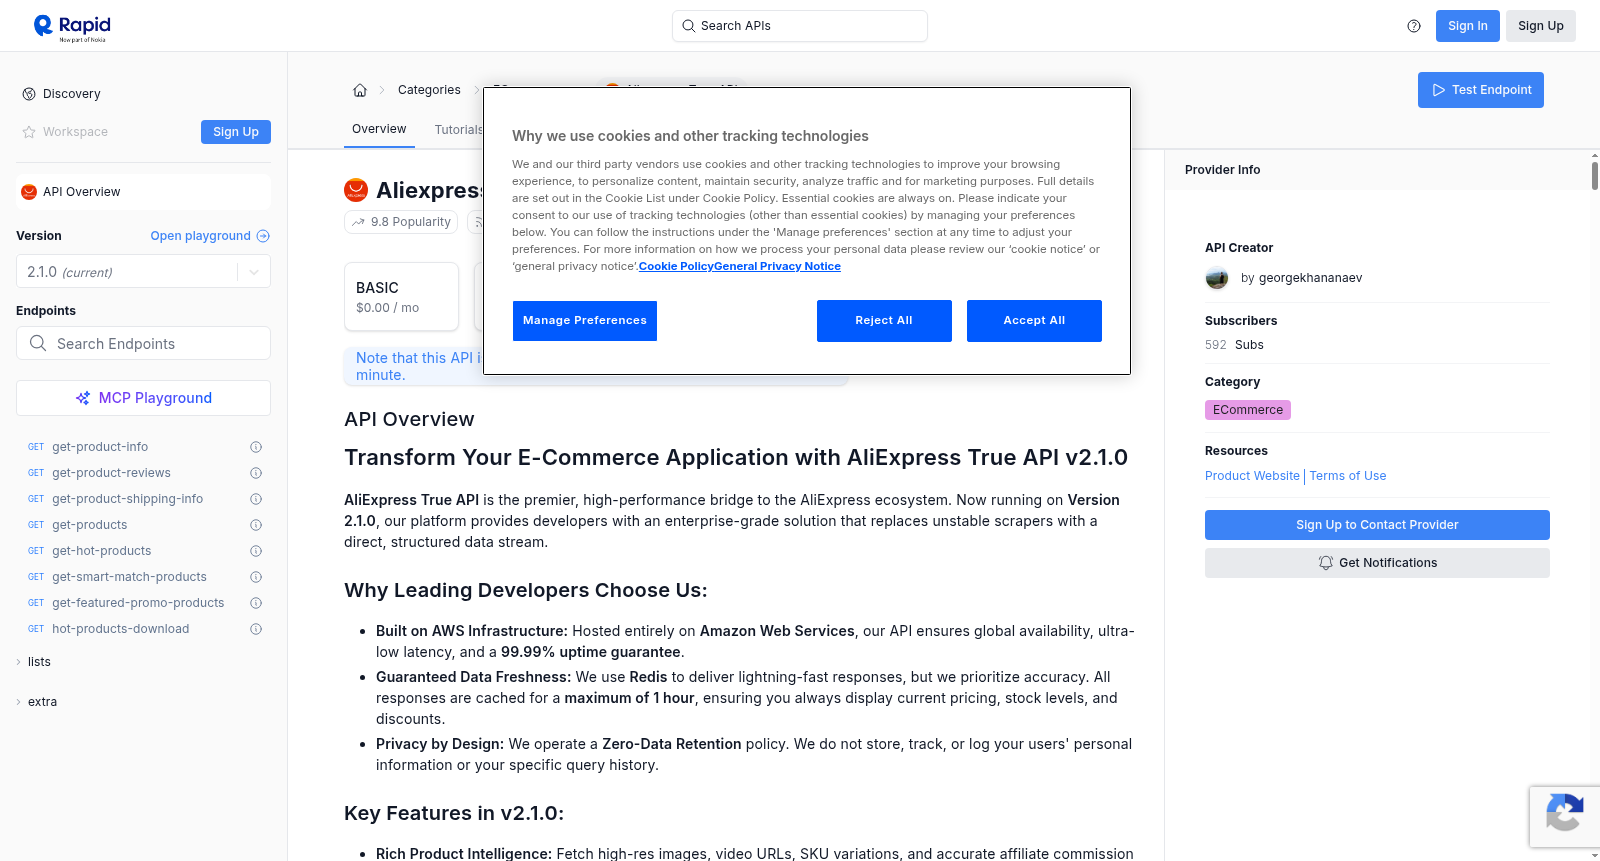1600x861 pixels.
Task: Select API Overview in sidebar
Action: click(143, 192)
